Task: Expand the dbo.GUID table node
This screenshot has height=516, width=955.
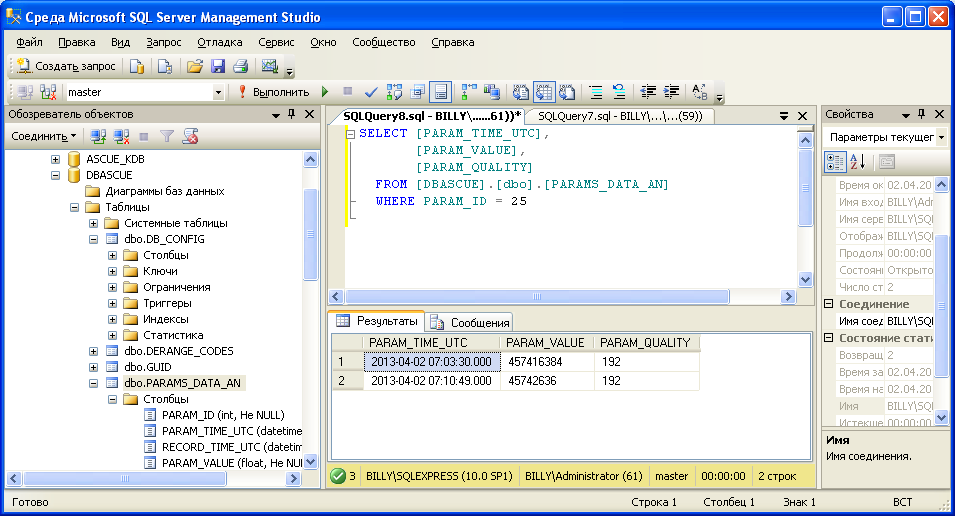Action: click(x=93, y=367)
